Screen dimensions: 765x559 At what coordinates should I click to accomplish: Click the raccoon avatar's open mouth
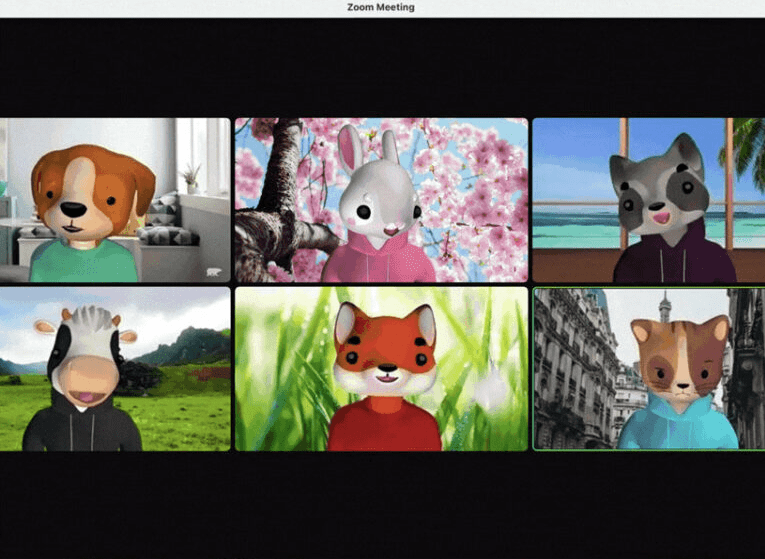point(662,217)
